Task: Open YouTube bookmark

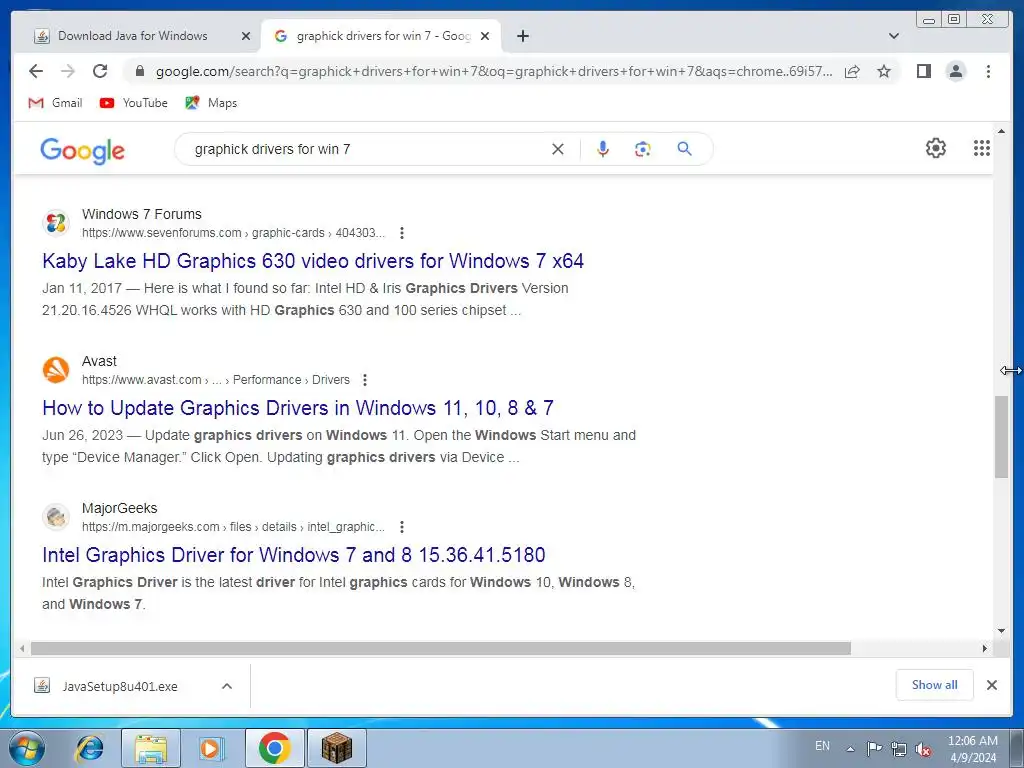Action: point(133,103)
